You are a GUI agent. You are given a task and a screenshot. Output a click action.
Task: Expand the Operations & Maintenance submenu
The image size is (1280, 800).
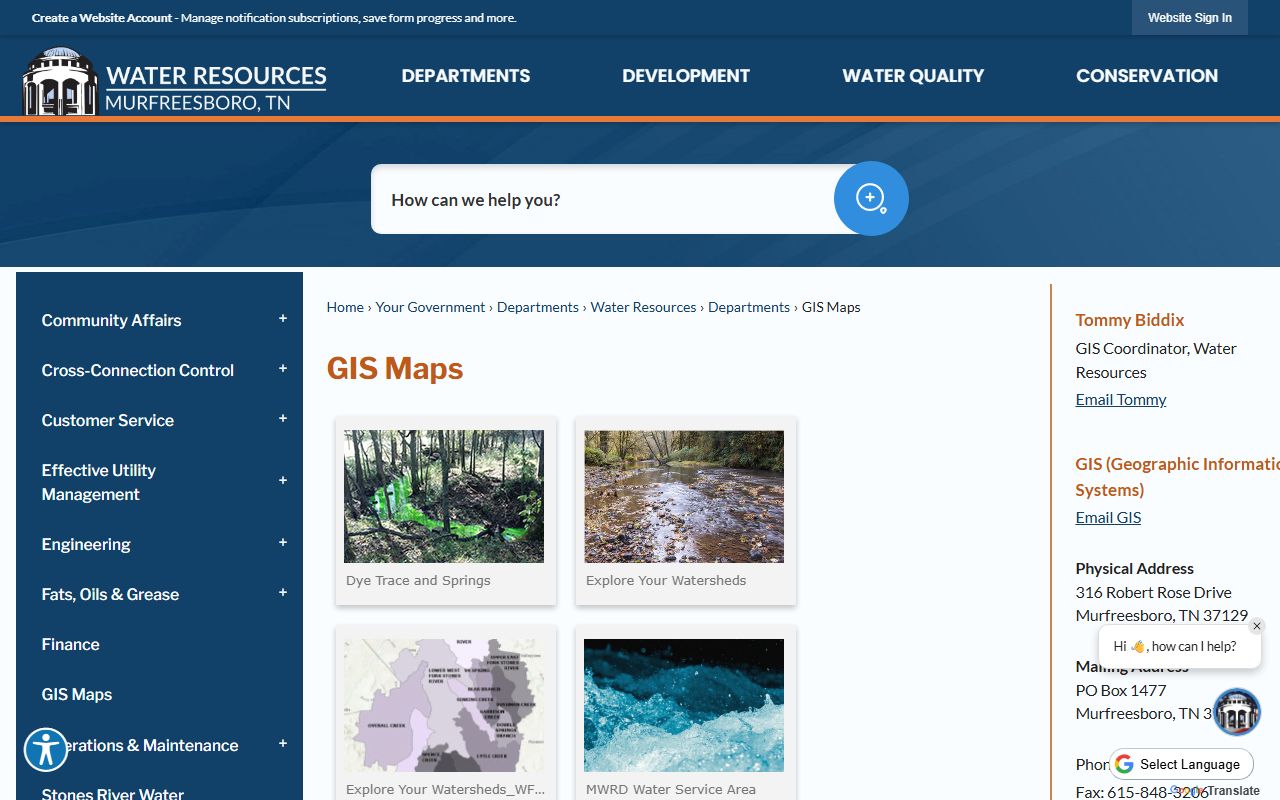pos(283,744)
